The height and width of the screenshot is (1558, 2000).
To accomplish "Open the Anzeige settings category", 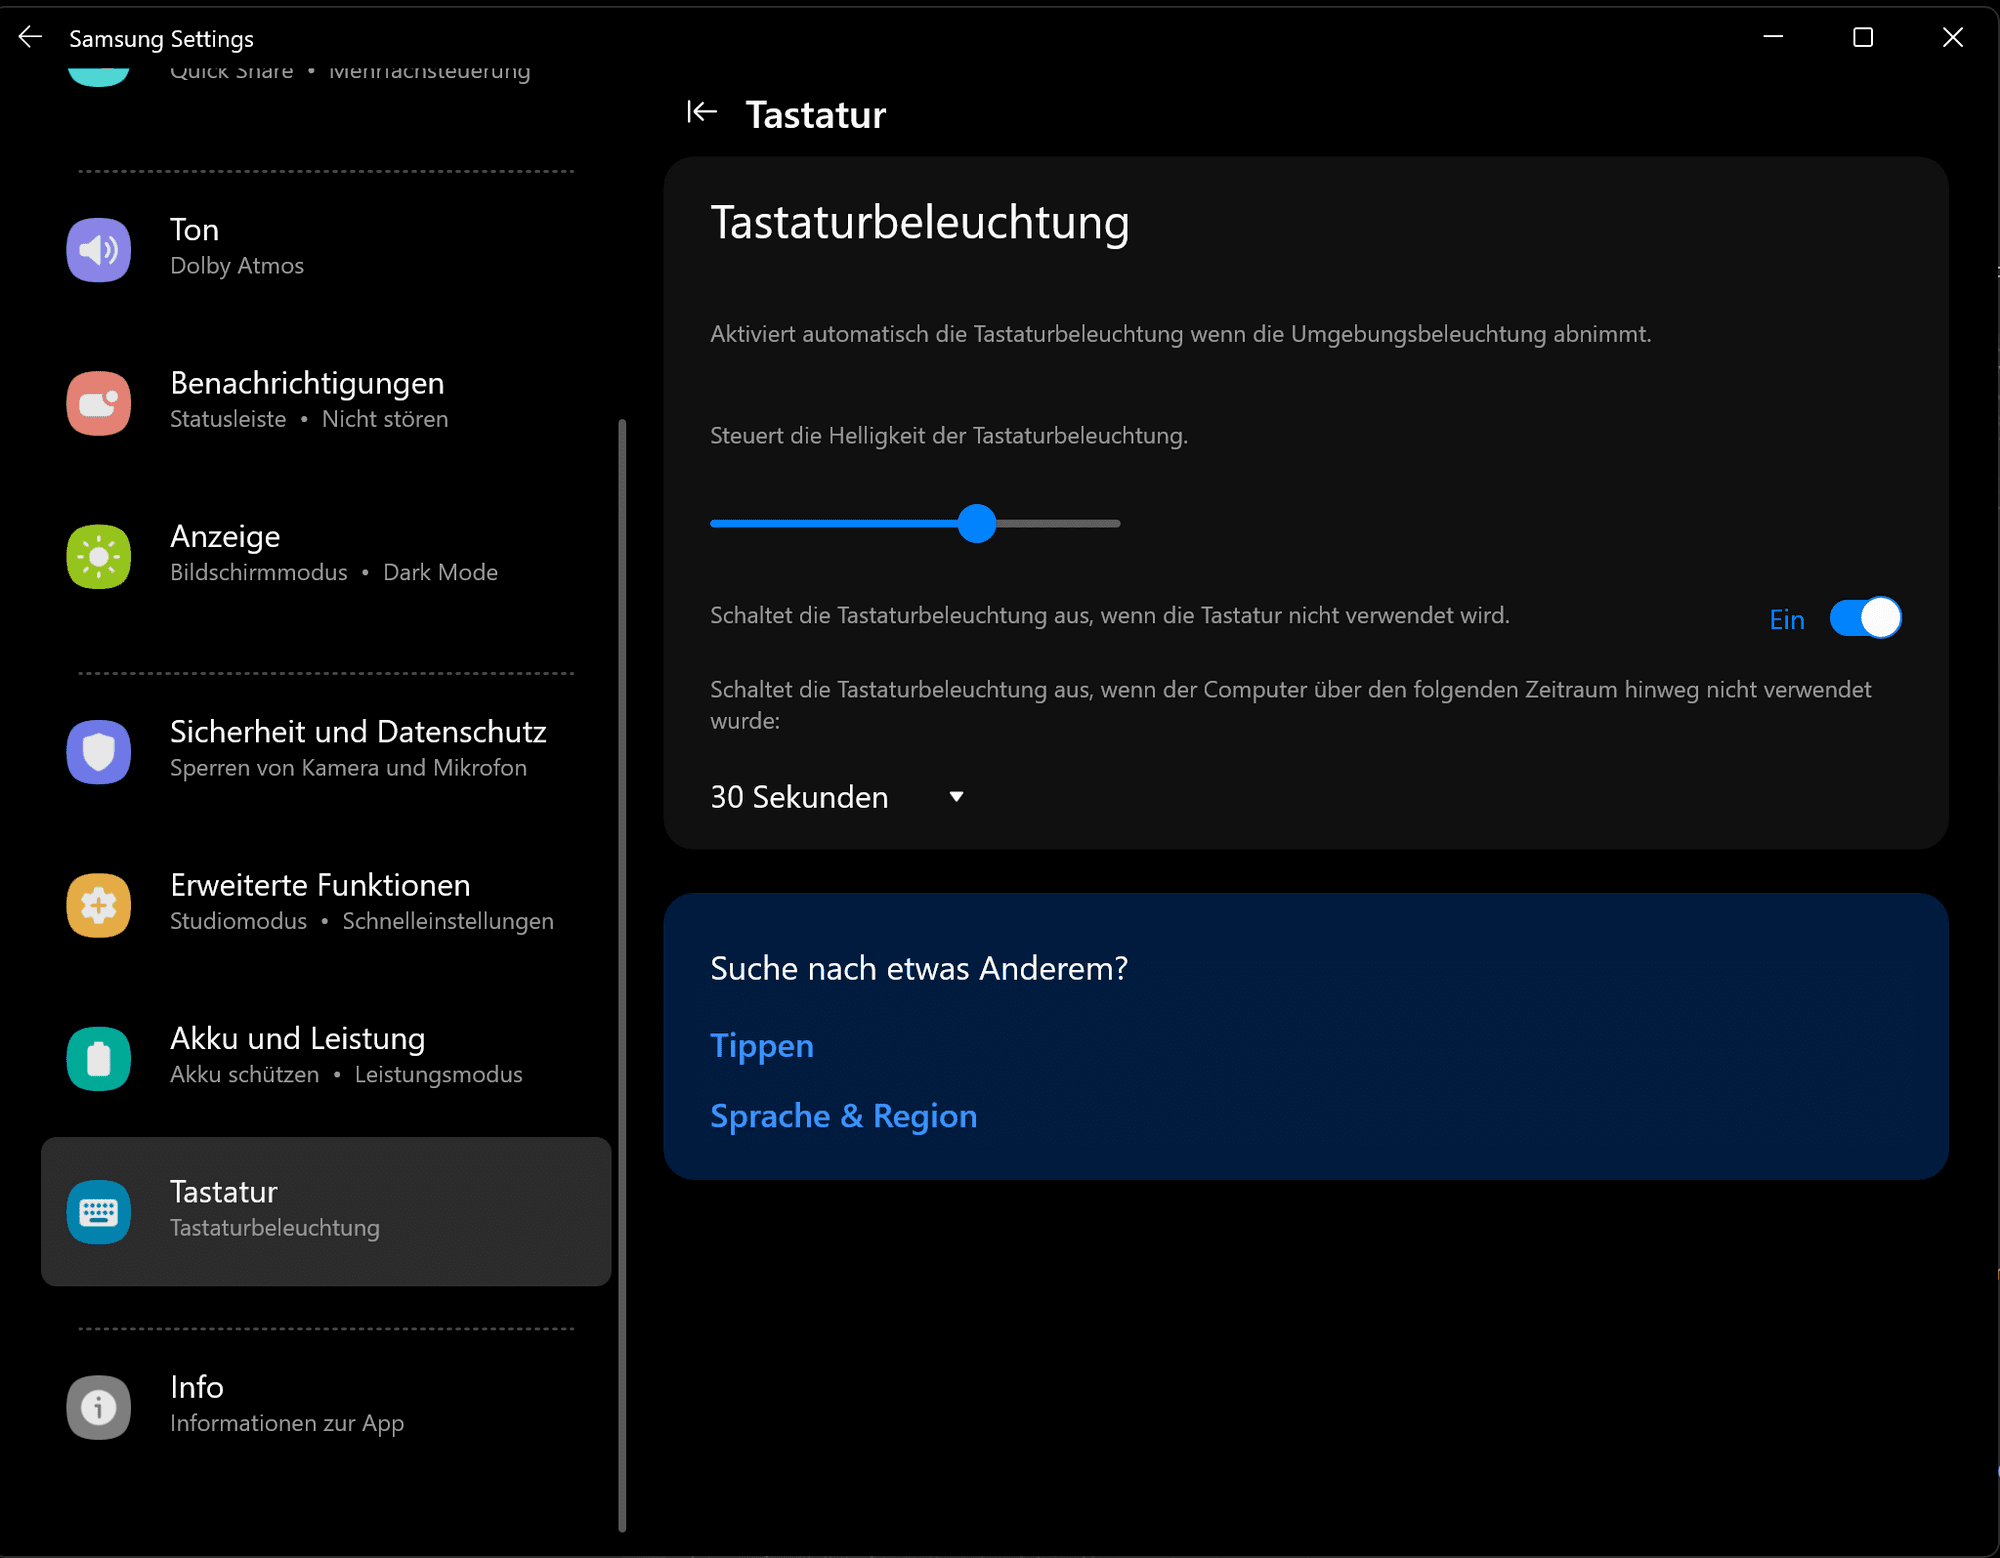I will click(x=326, y=555).
